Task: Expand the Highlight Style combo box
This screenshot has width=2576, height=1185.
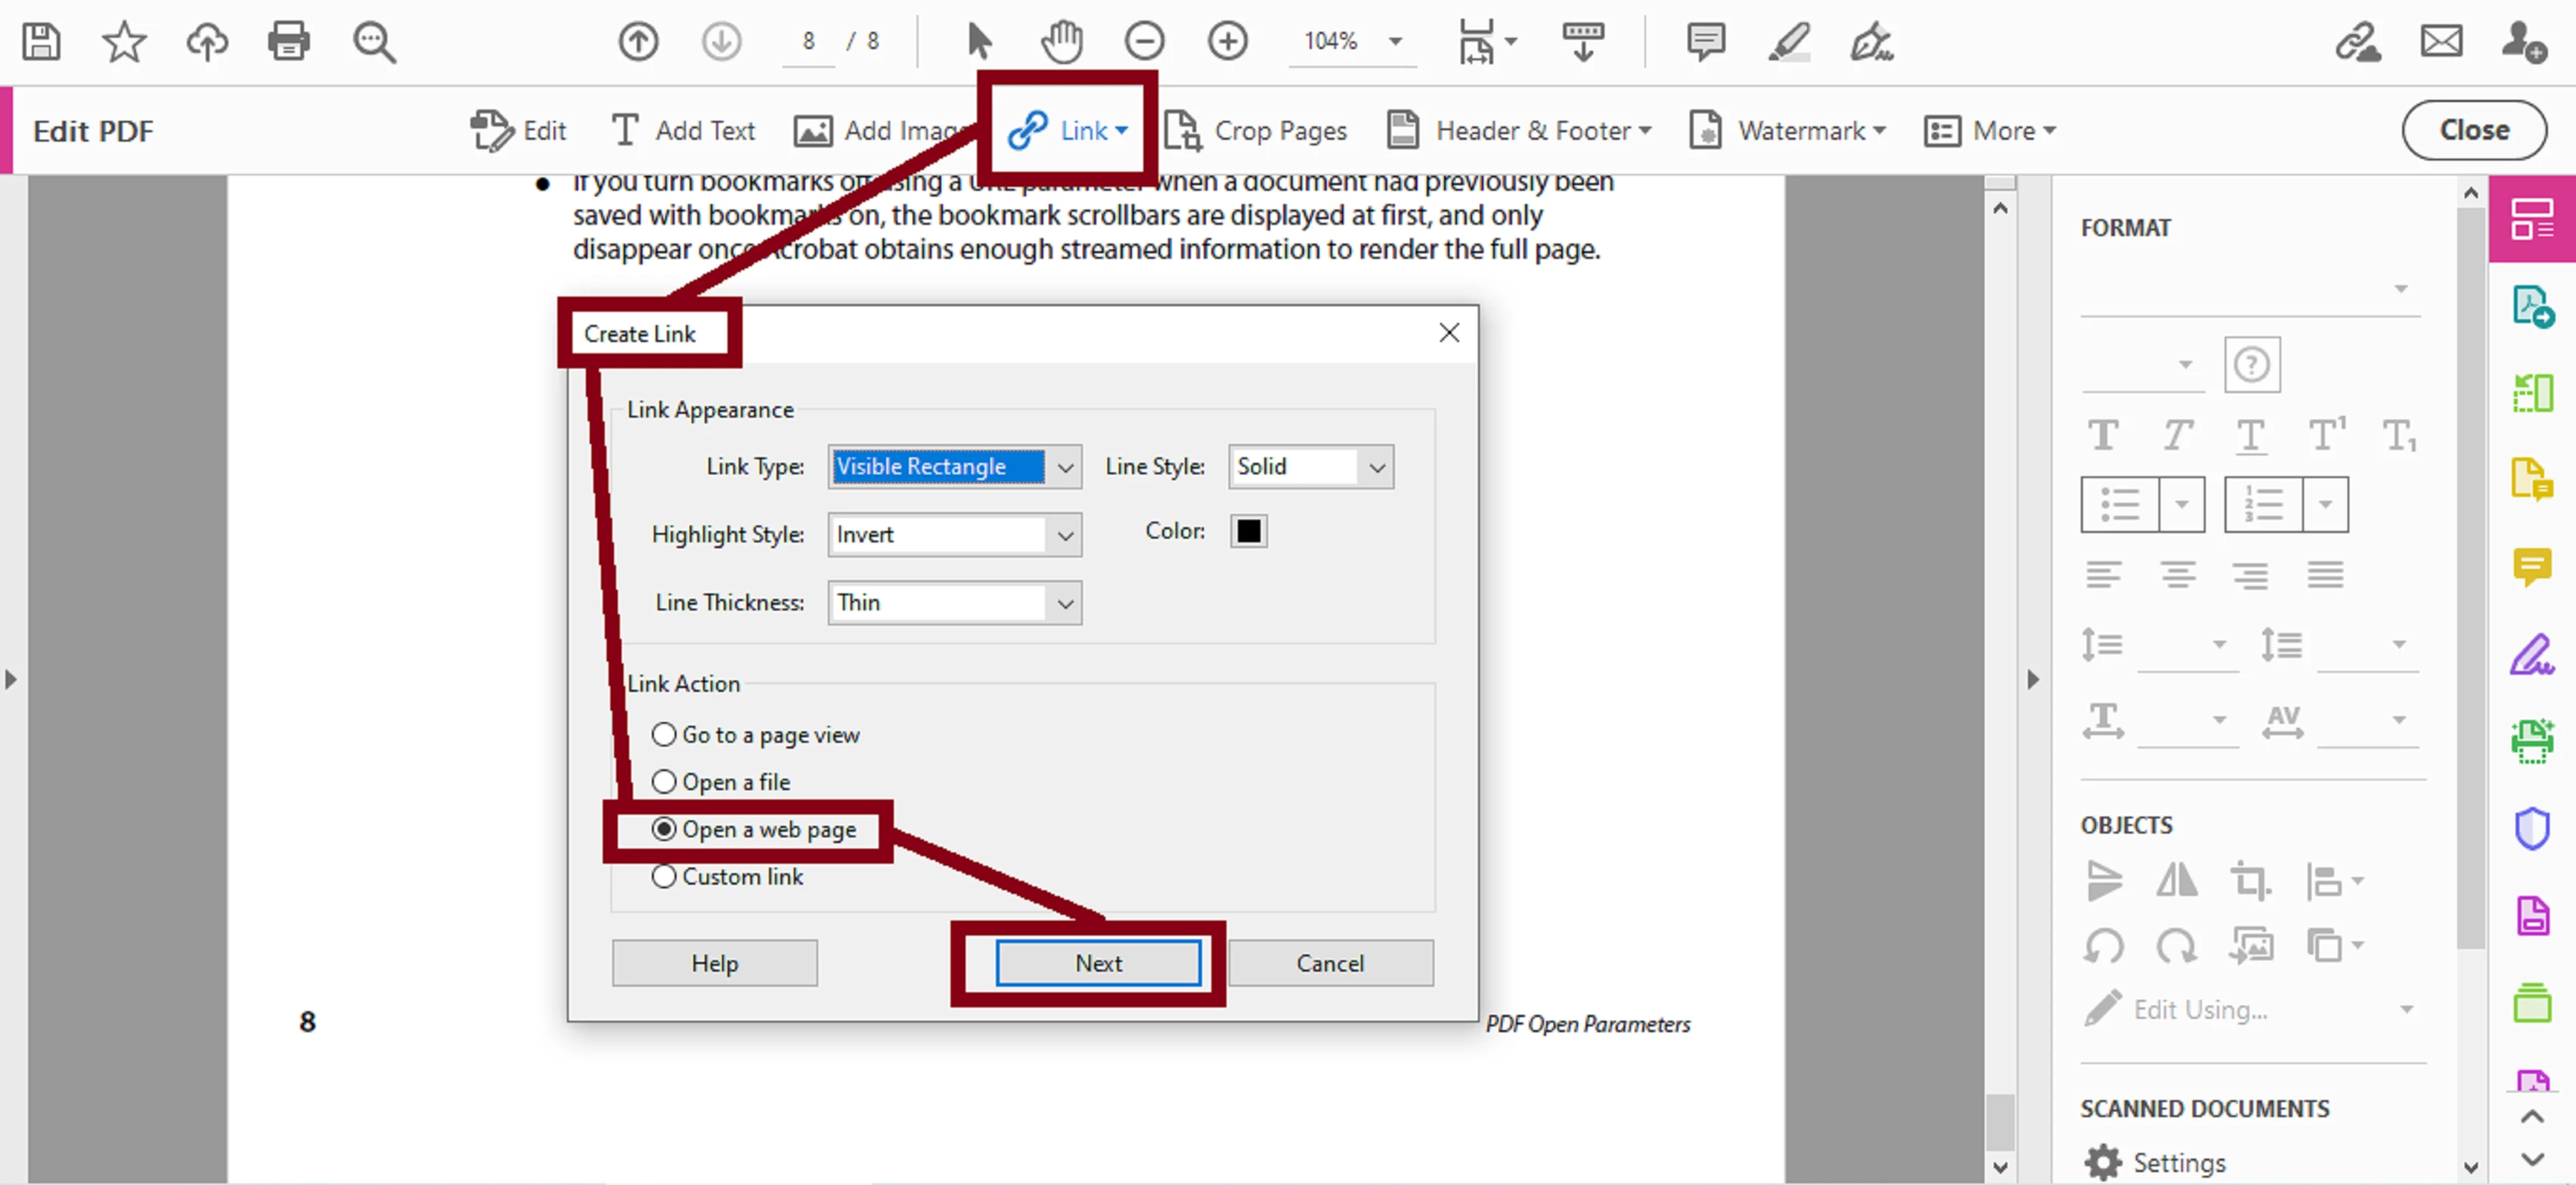Action: coord(1065,535)
